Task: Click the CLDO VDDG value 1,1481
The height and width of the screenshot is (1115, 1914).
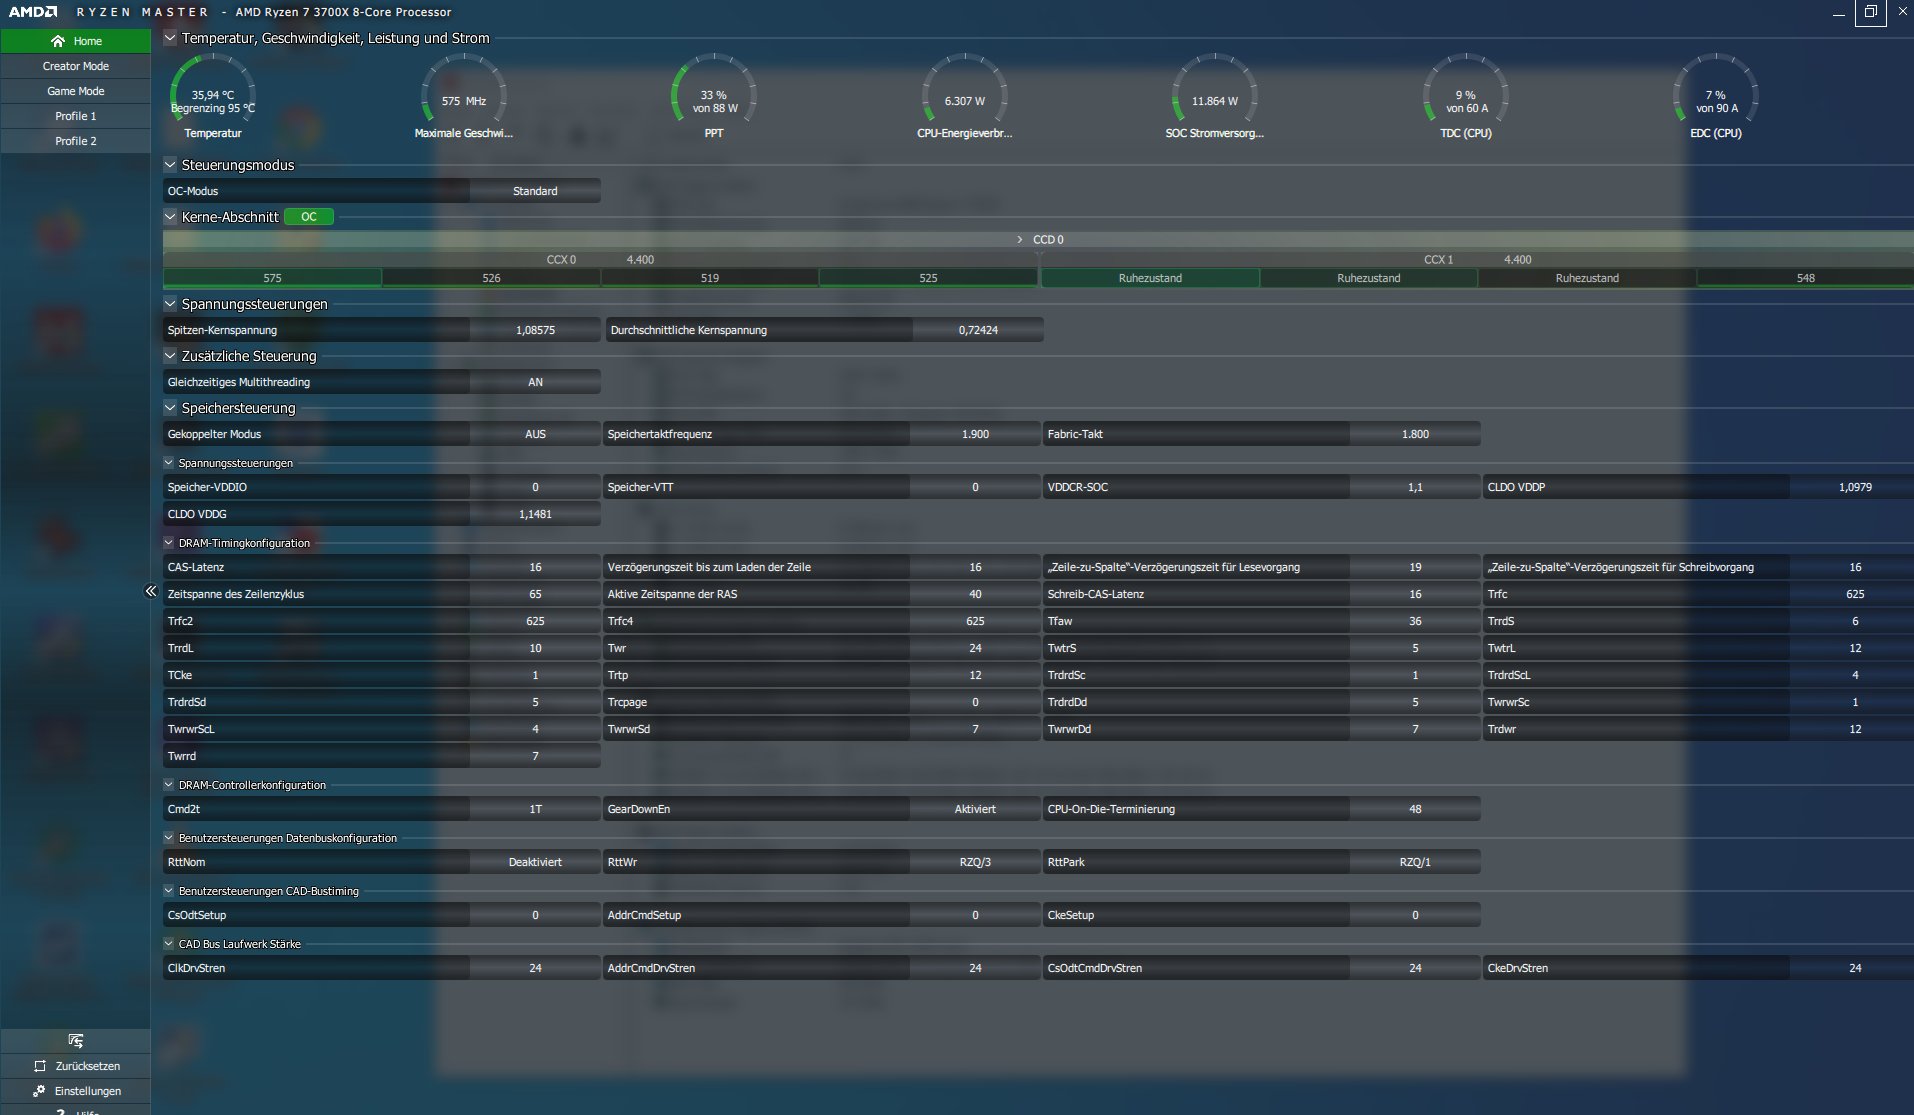Action: click(535, 514)
